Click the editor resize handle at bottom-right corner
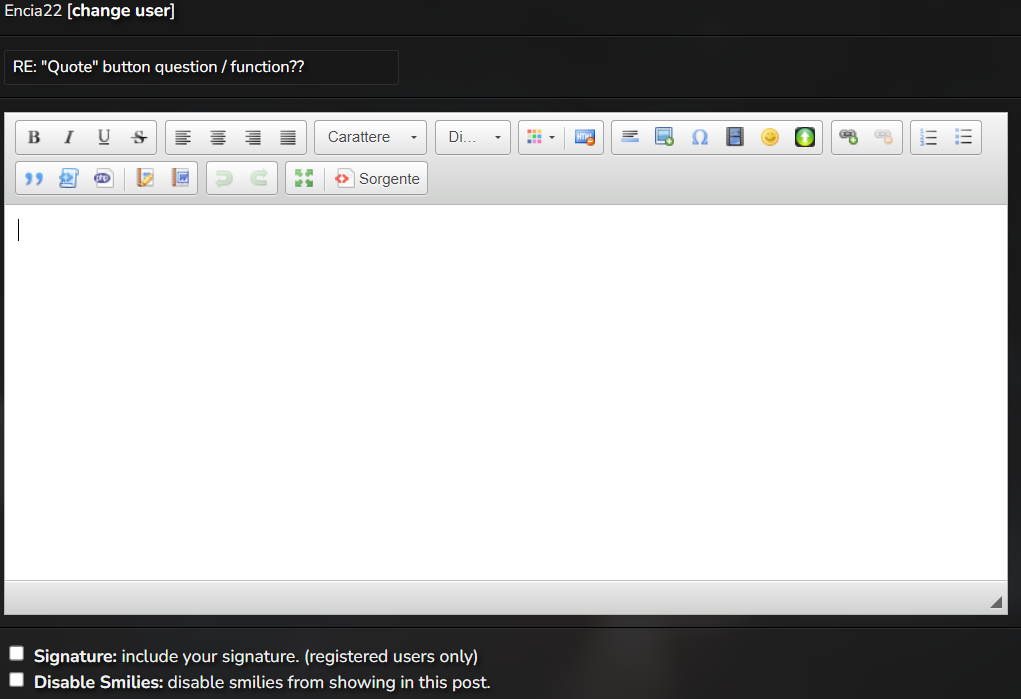 click(x=996, y=602)
